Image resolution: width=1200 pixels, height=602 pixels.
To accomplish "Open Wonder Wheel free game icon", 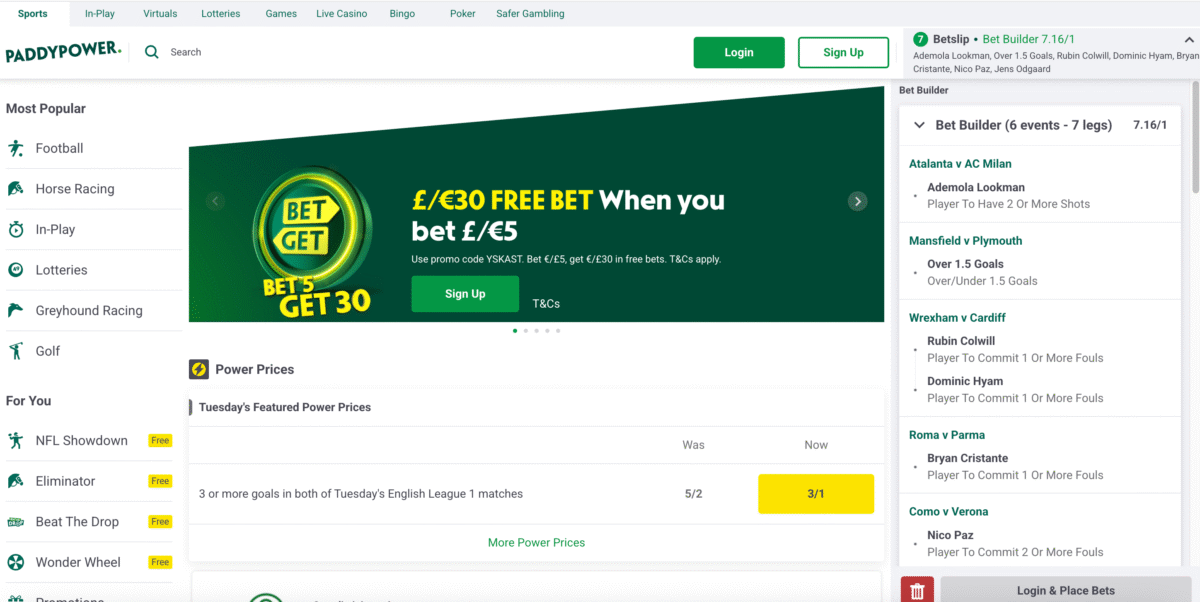I will tap(16, 562).
